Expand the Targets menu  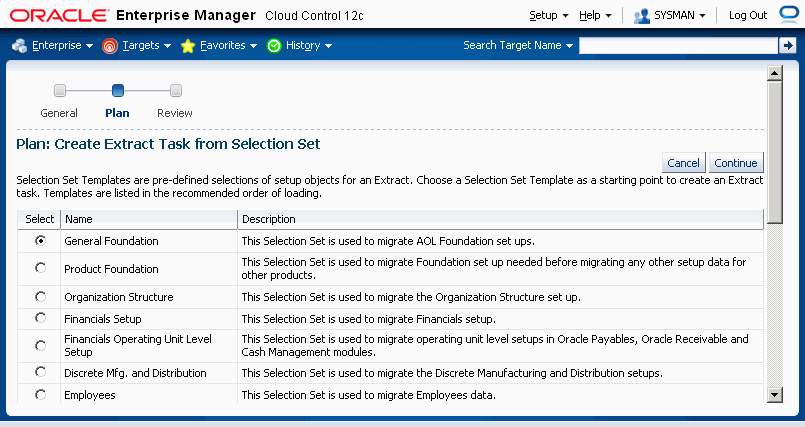(146, 46)
